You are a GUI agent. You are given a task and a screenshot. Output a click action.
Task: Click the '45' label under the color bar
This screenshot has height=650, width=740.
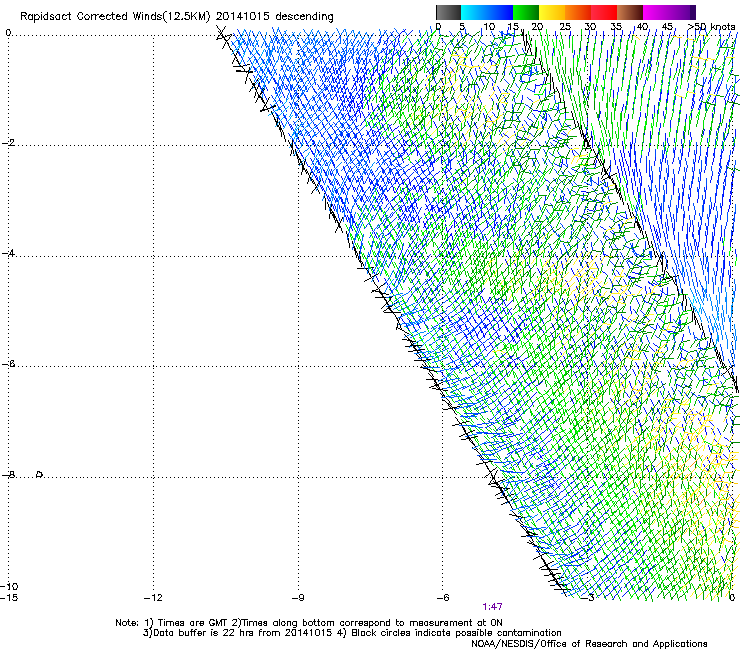click(x=667, y=27)
